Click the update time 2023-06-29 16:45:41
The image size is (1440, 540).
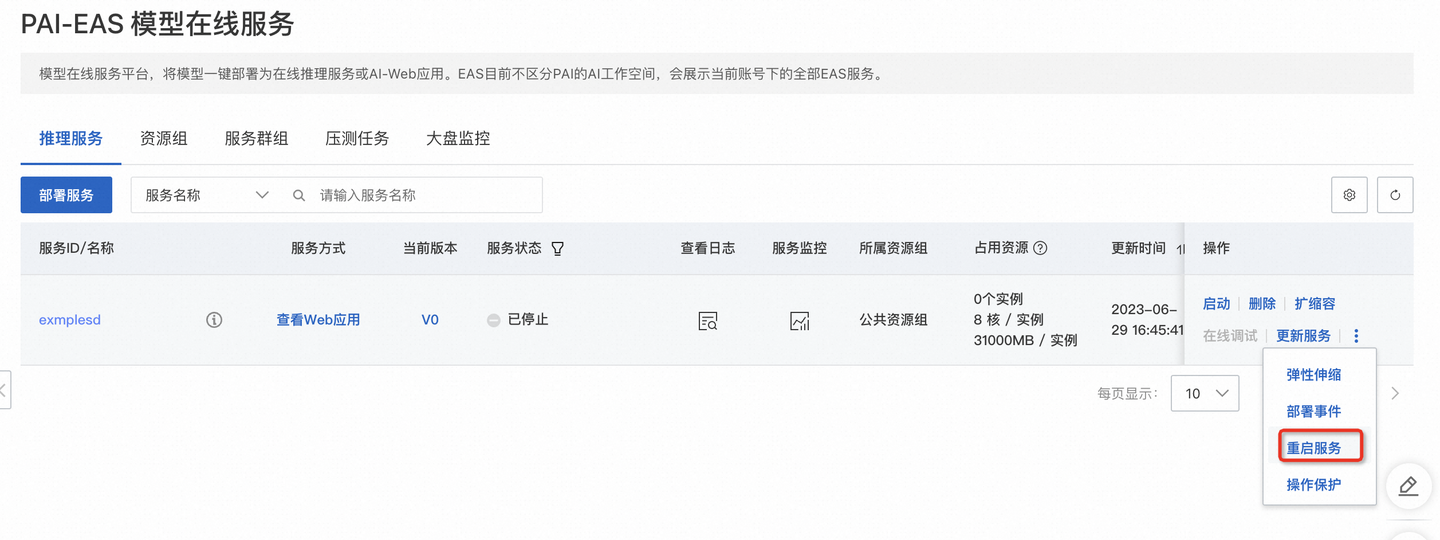point(1147,320)
